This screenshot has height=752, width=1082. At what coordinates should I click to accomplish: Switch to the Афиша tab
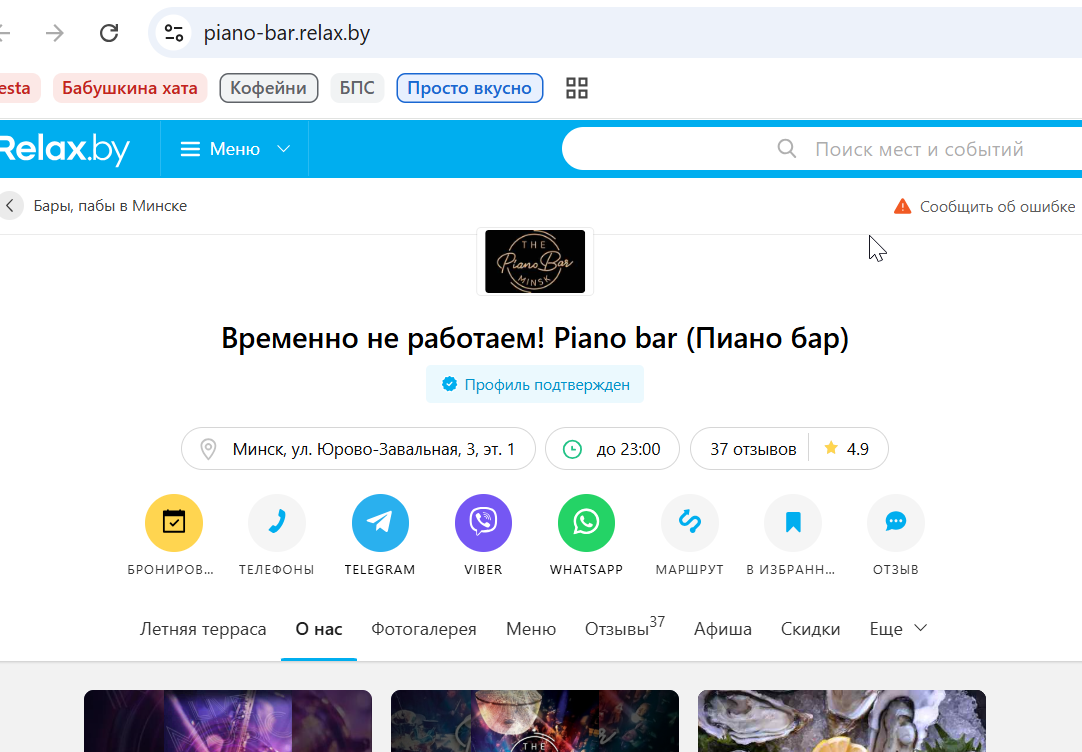tap(722, 629)
